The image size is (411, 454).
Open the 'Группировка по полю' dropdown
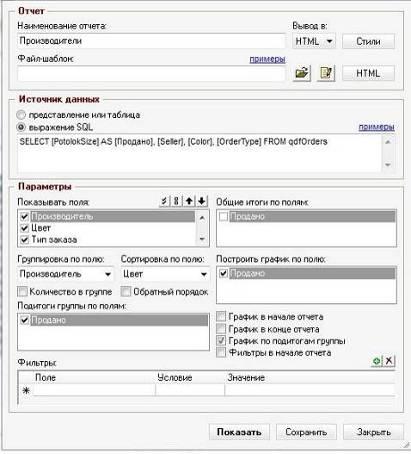point(65,274)
